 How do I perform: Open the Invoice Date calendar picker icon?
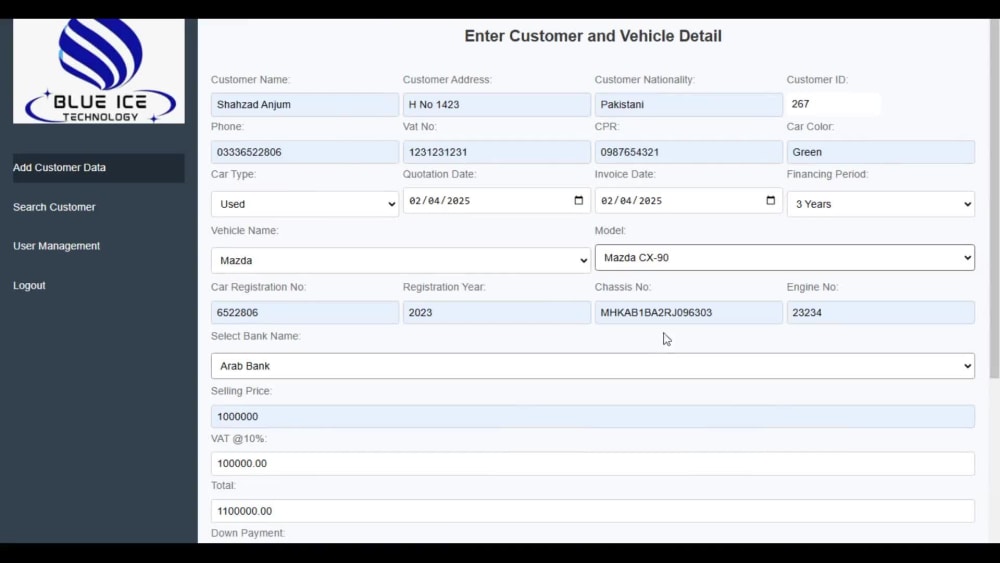pos(770,200)
